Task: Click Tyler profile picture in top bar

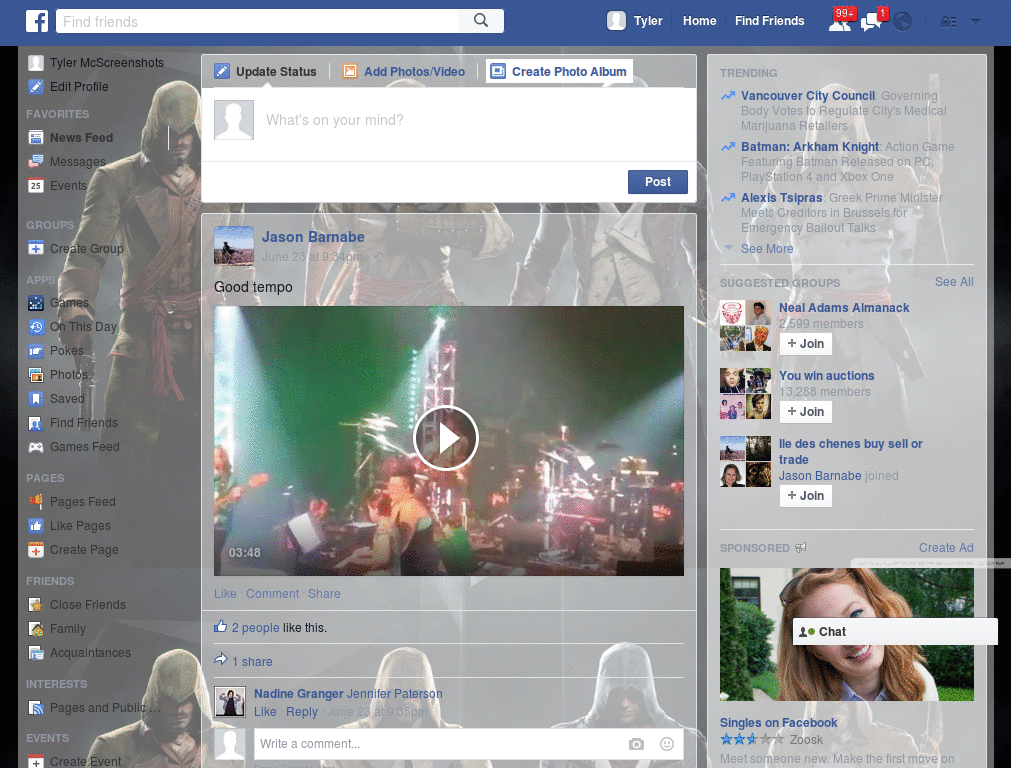Action: pos(616,21)
